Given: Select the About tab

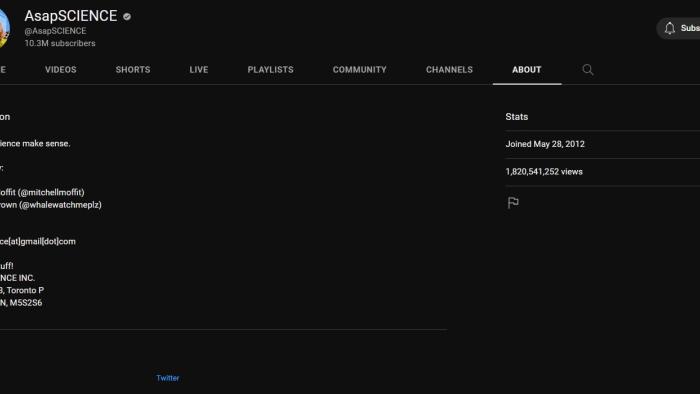Looking at the screenshot, I should pos(527,70).
